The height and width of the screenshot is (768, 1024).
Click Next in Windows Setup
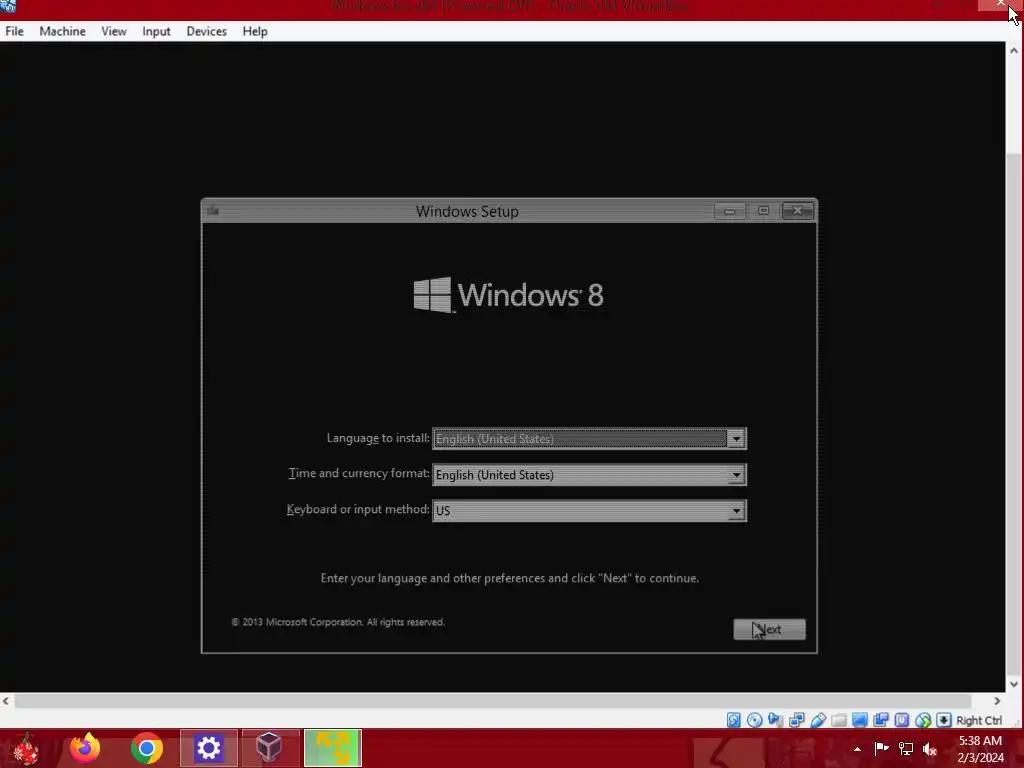[769, 630]
